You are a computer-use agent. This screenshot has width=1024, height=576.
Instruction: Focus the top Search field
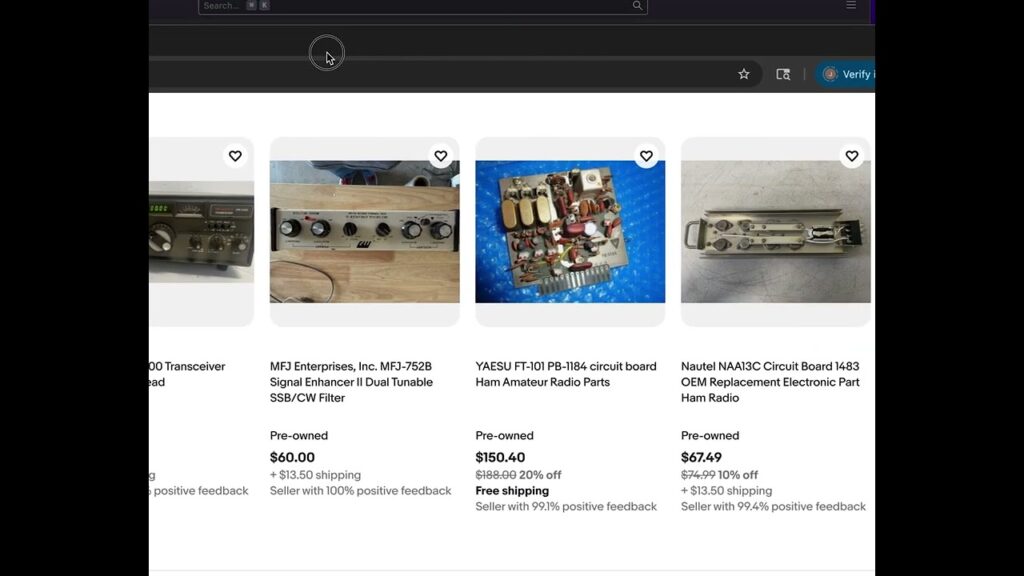(x=400, y=6)
